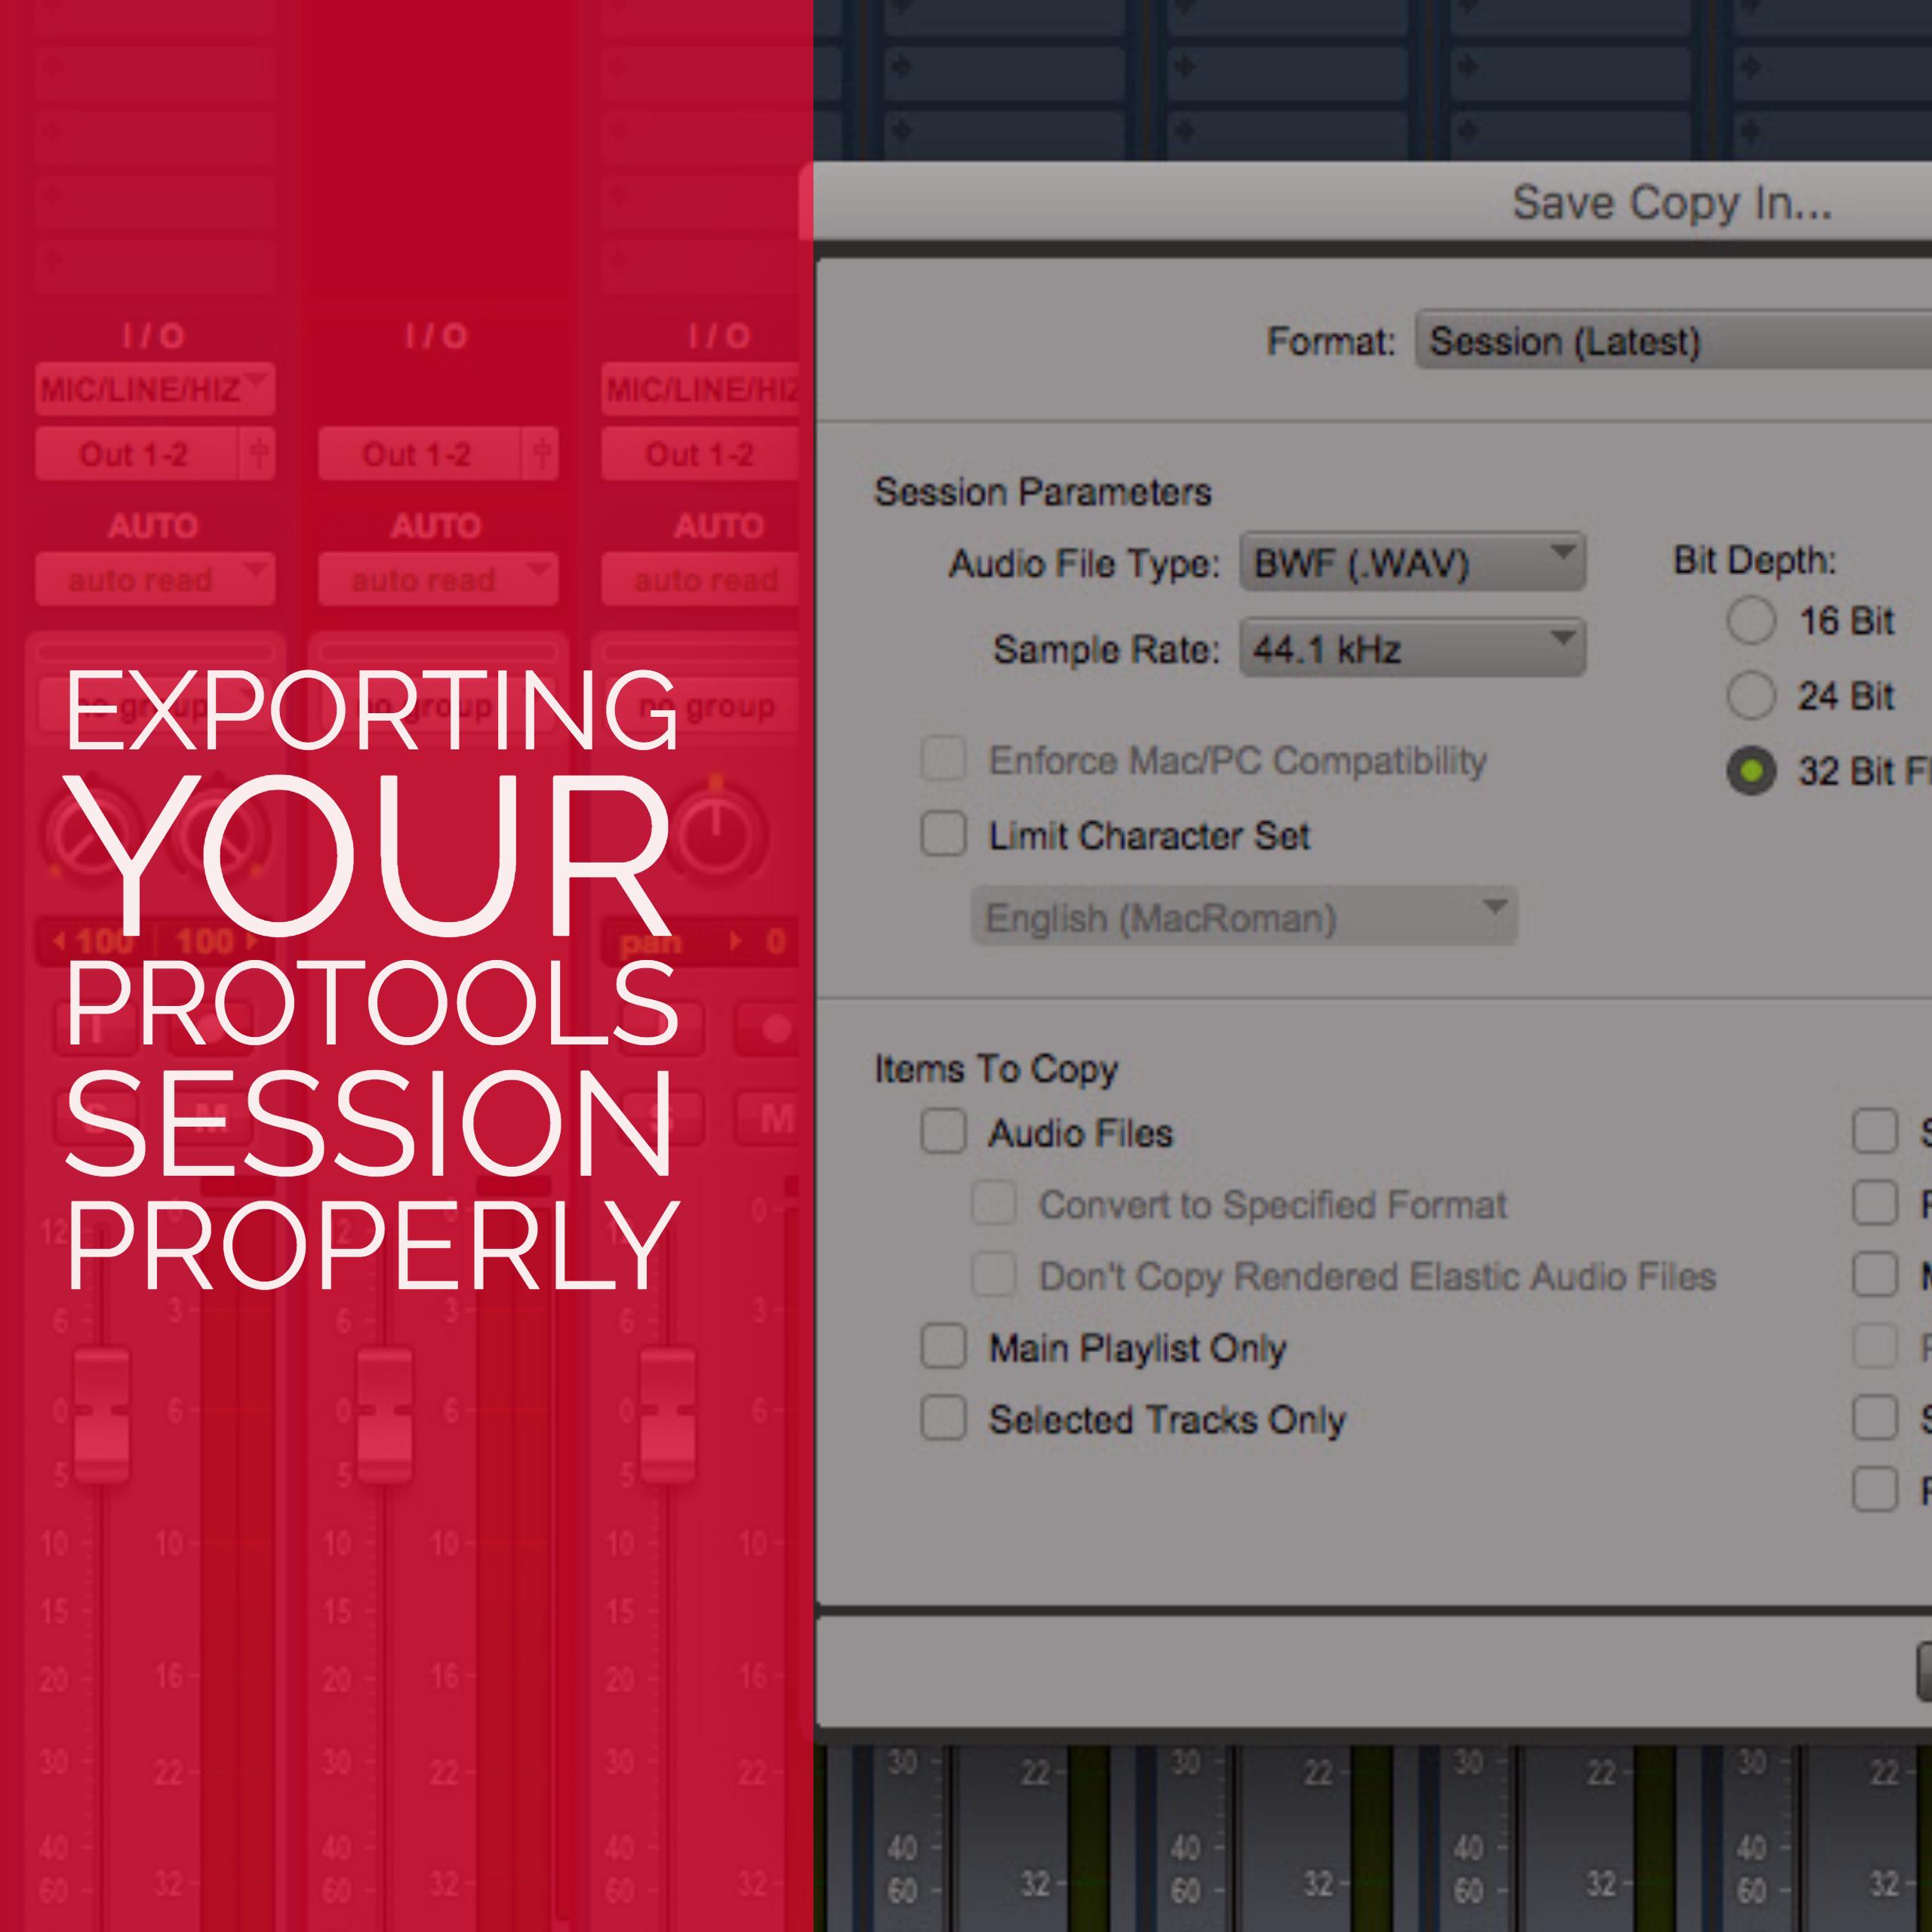Click the AUTO label on first channel
Image resolution: width=1932 pixels, height=1932 pixels.
[153, 525]
